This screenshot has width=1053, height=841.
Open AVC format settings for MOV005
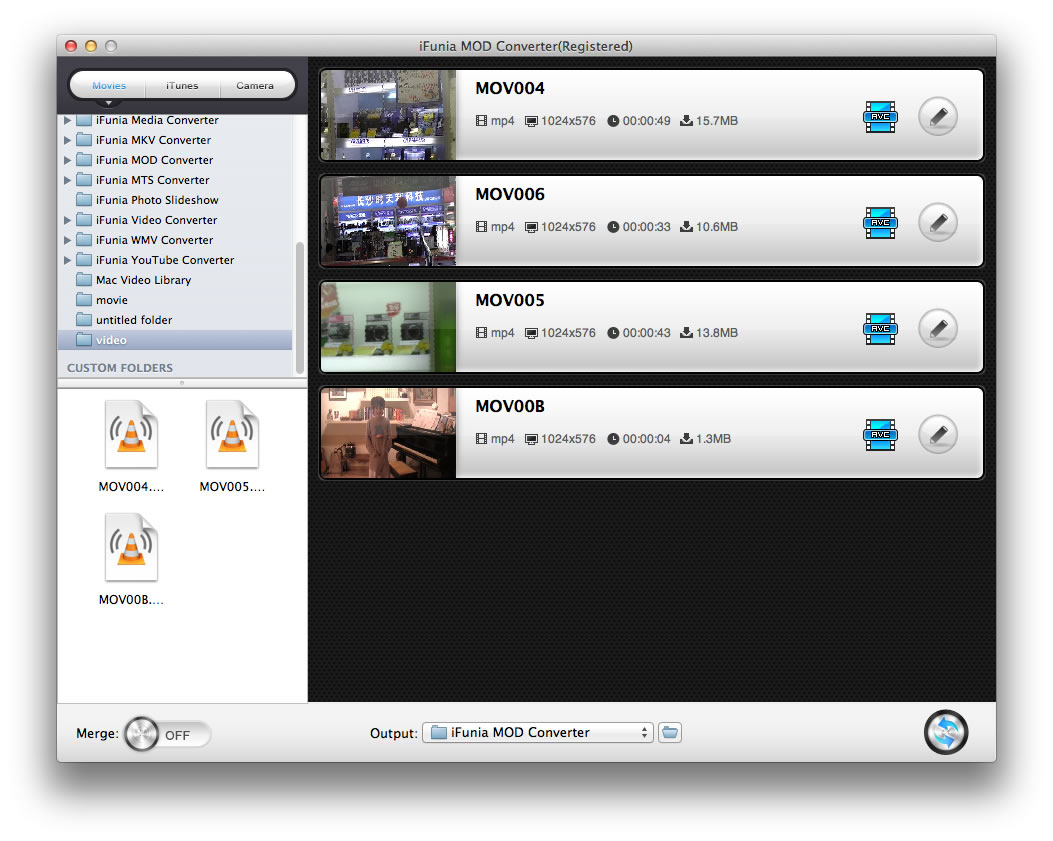pyautogui.click(x=880, y=329)
